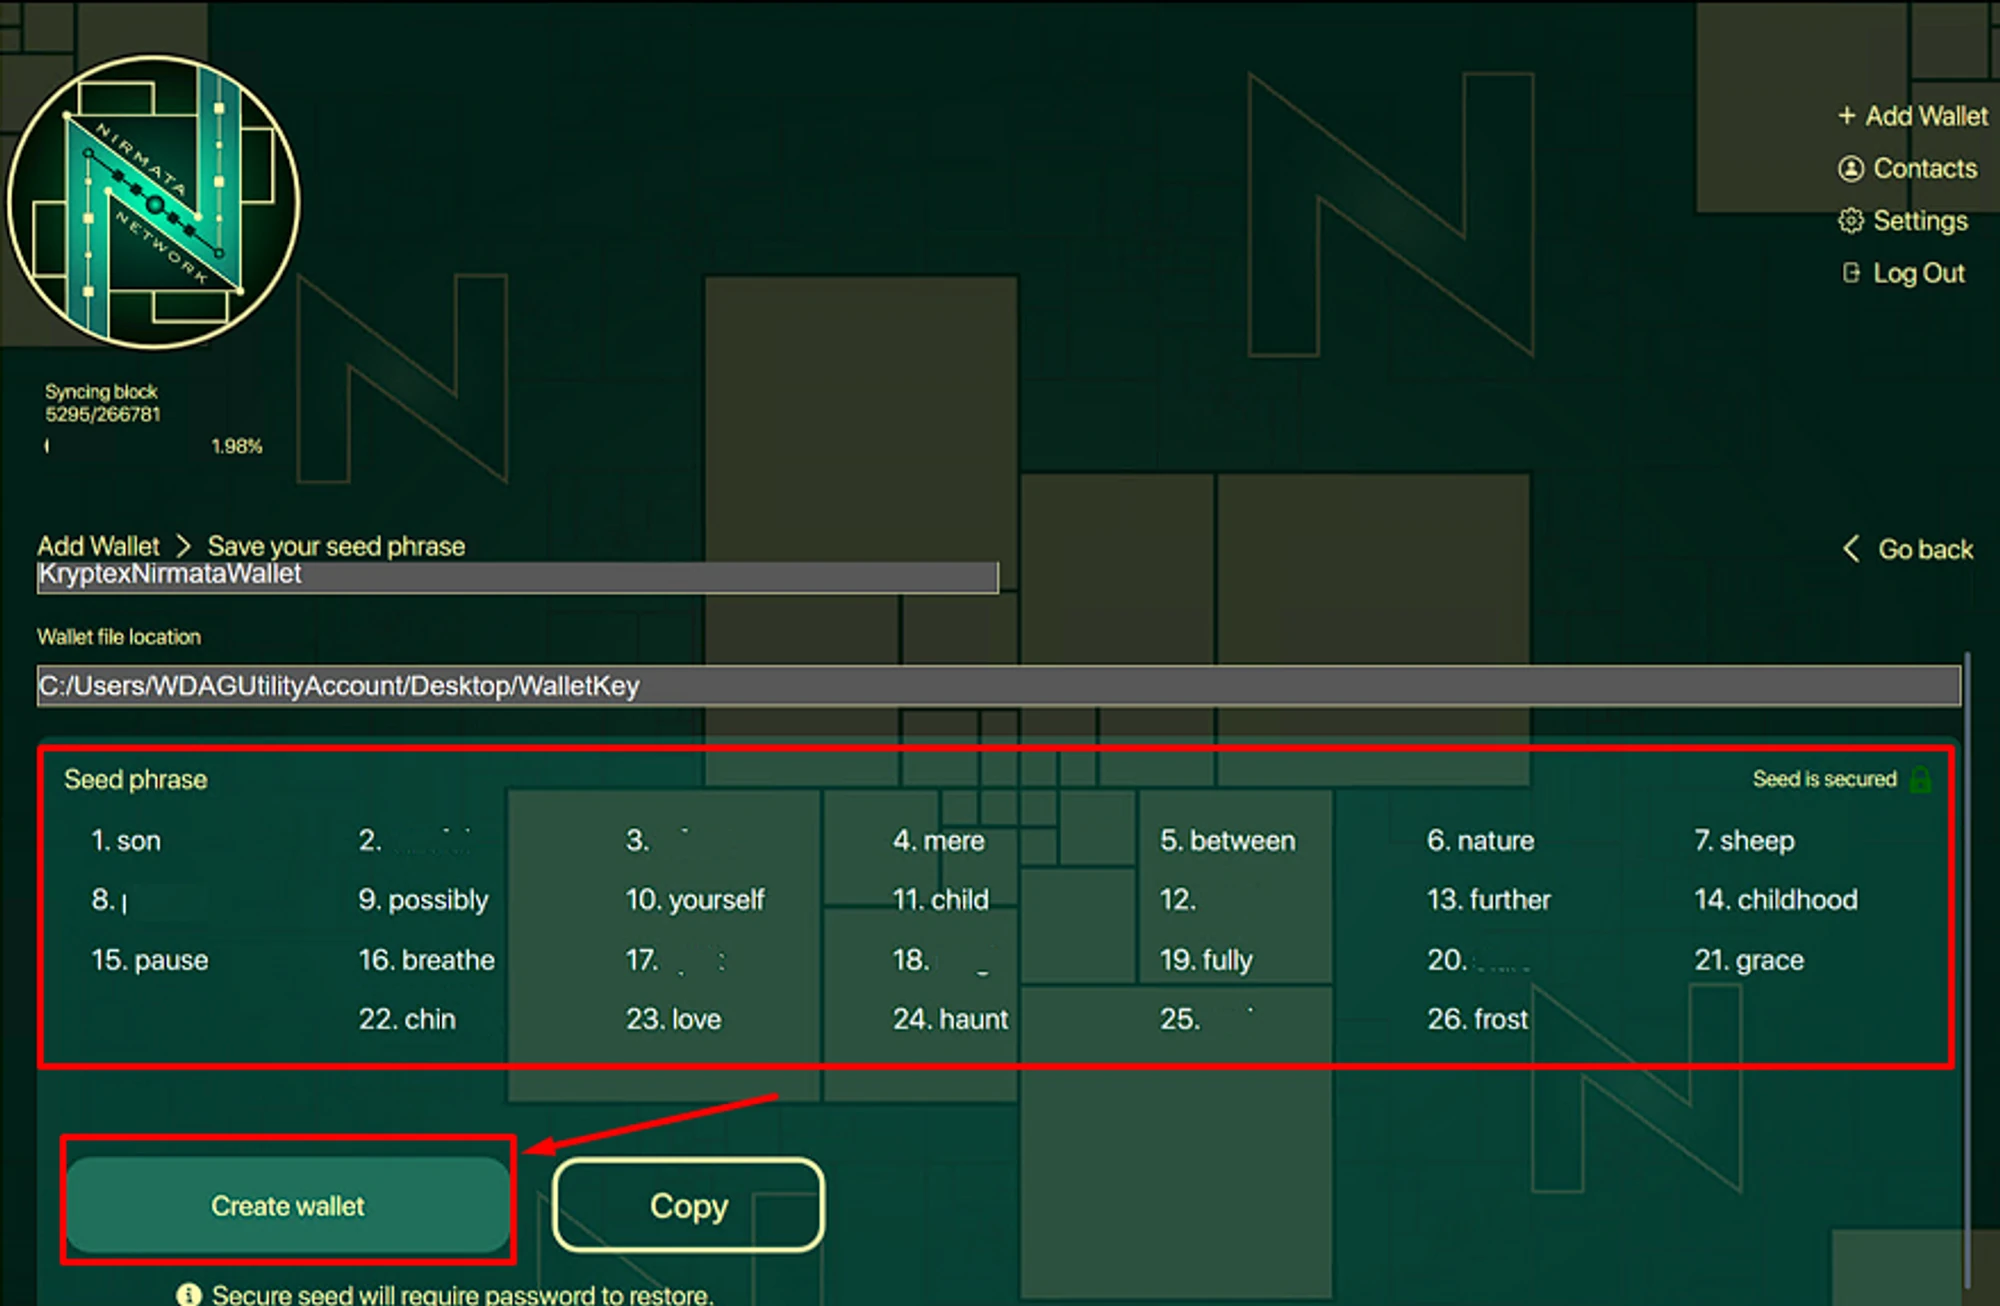Viewport: 2000px width, 1306px height.
Task: Click the Add Wallet breadcrumb link
Action: [x=98, y=546]
